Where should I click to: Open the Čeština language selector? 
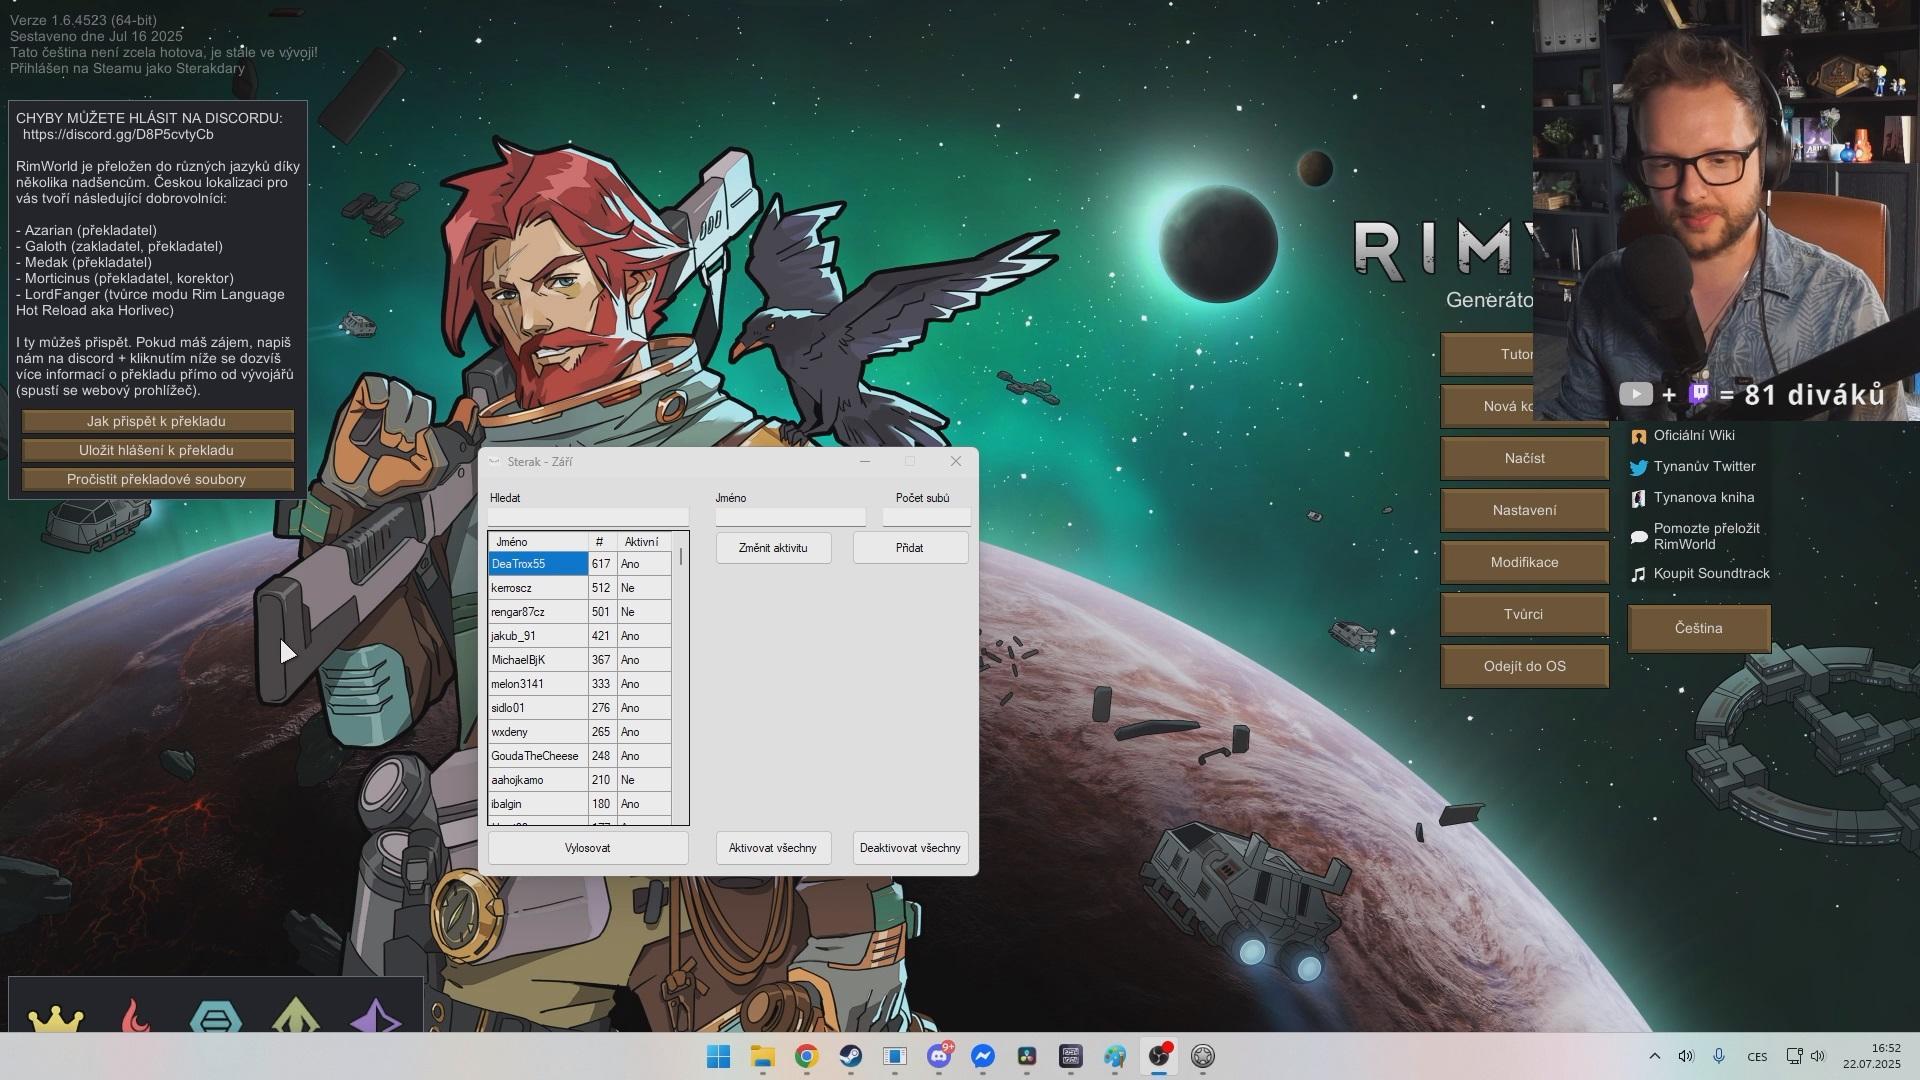pyautogui.click(x=1699, y=628)
